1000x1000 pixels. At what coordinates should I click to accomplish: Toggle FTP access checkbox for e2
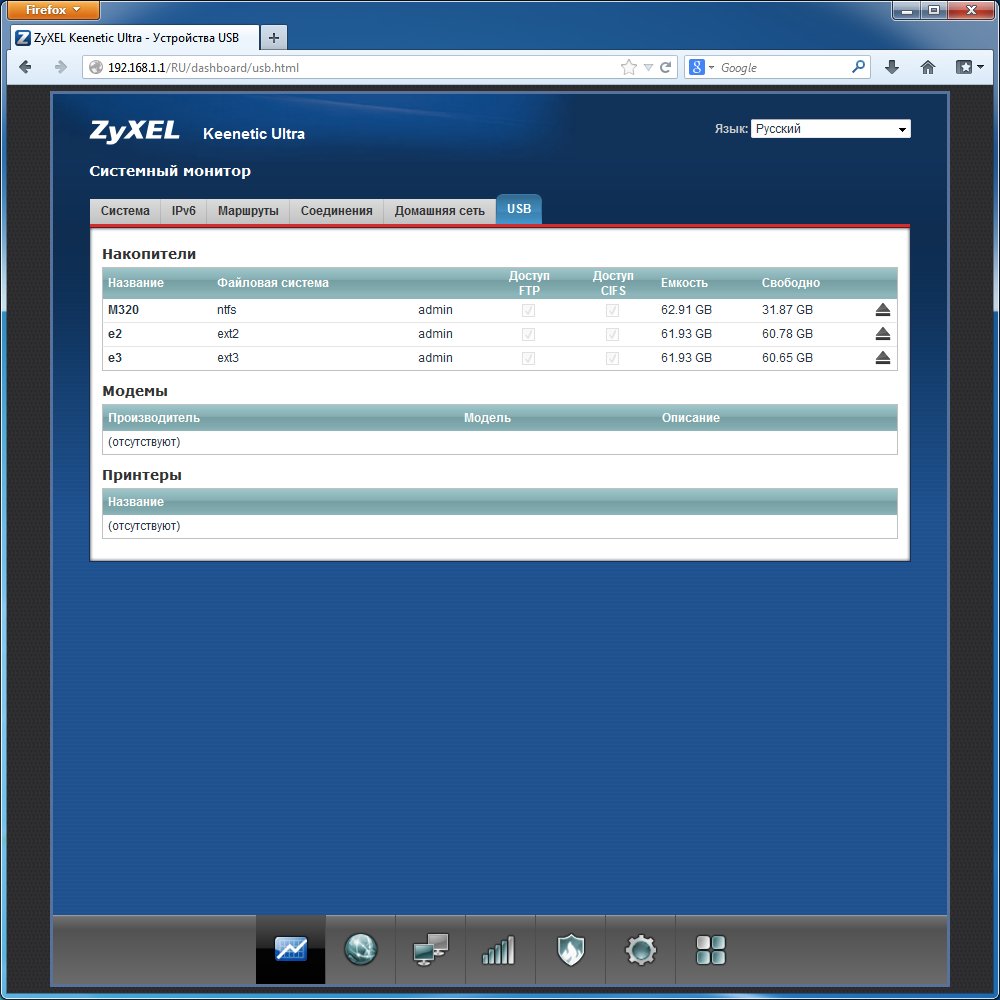tap(528, 334)
